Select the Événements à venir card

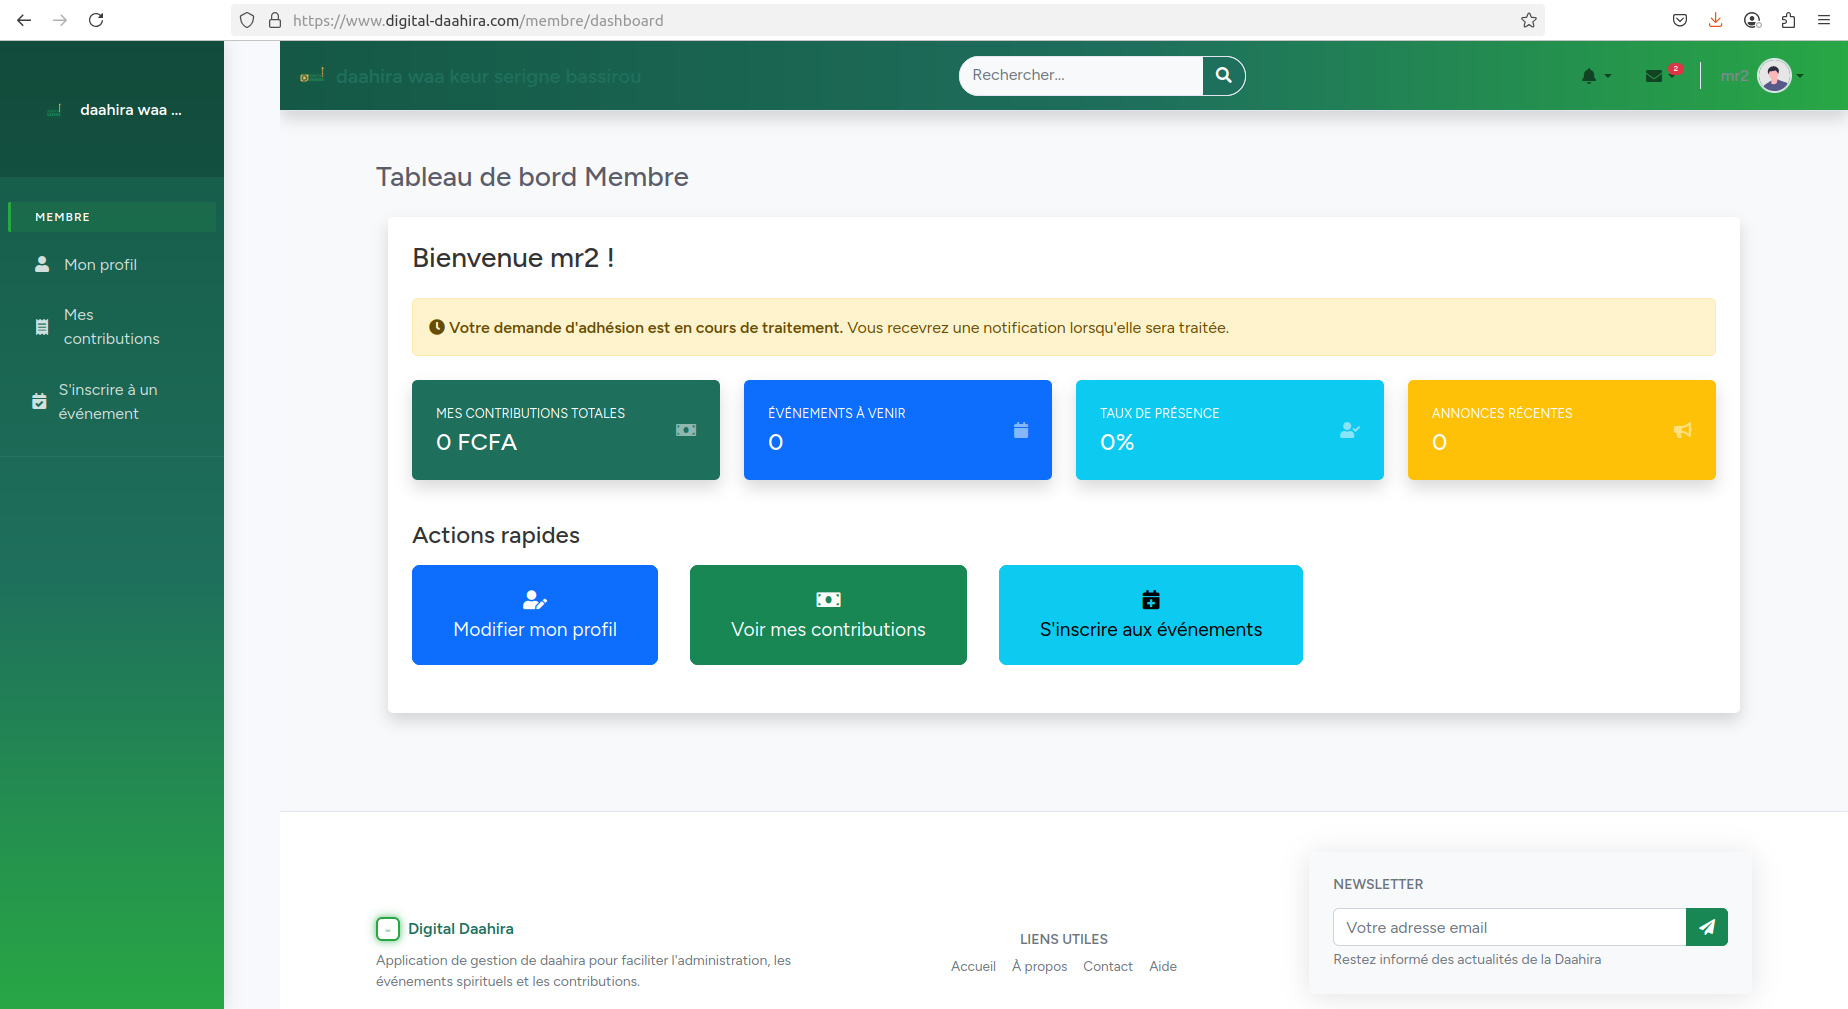898,430
